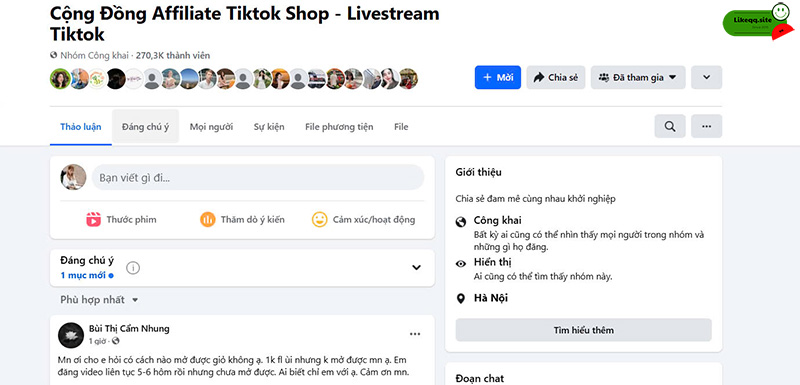The height and width of the screenshot is (385, 800).
Task: Click the Bạn viết gì đi post field
Action: point(258,177)
